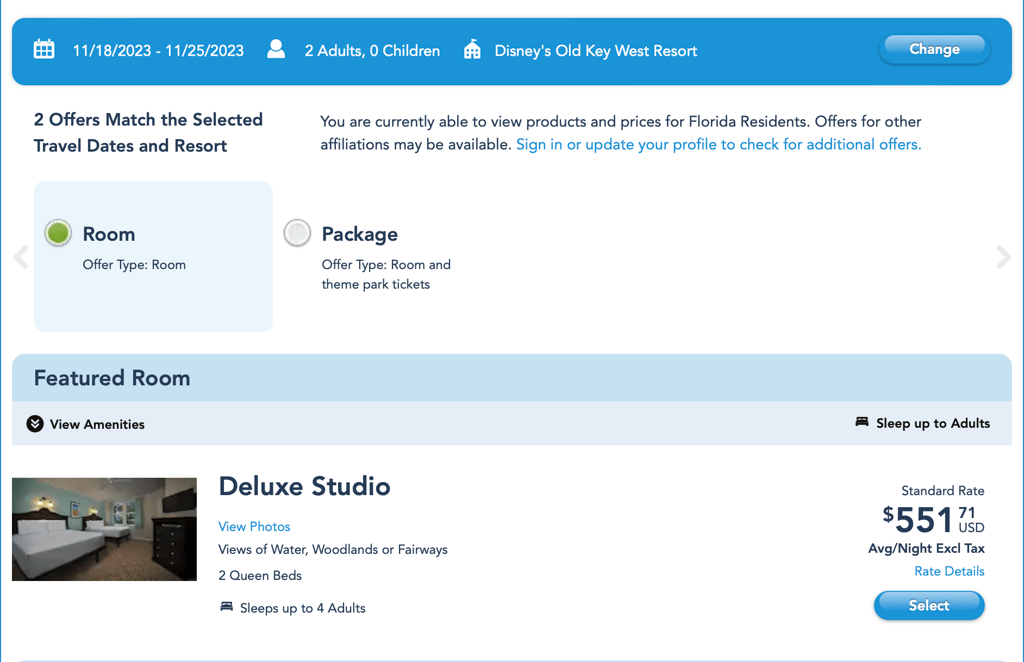Open View Photos for the Deluxe Studio
The image size is (1024, 662).
[x=254, y=526]
